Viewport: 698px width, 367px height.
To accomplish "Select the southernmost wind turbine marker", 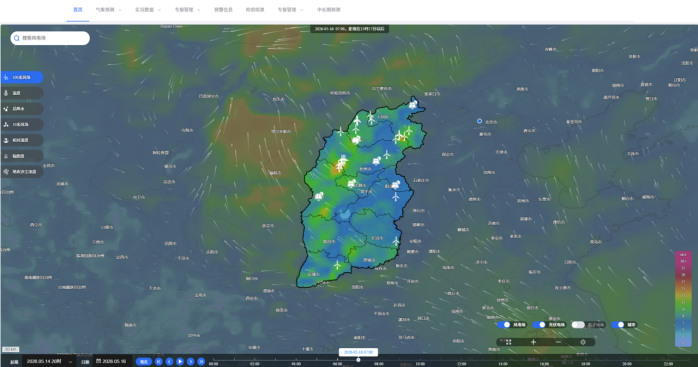I will tap(337, 265).
